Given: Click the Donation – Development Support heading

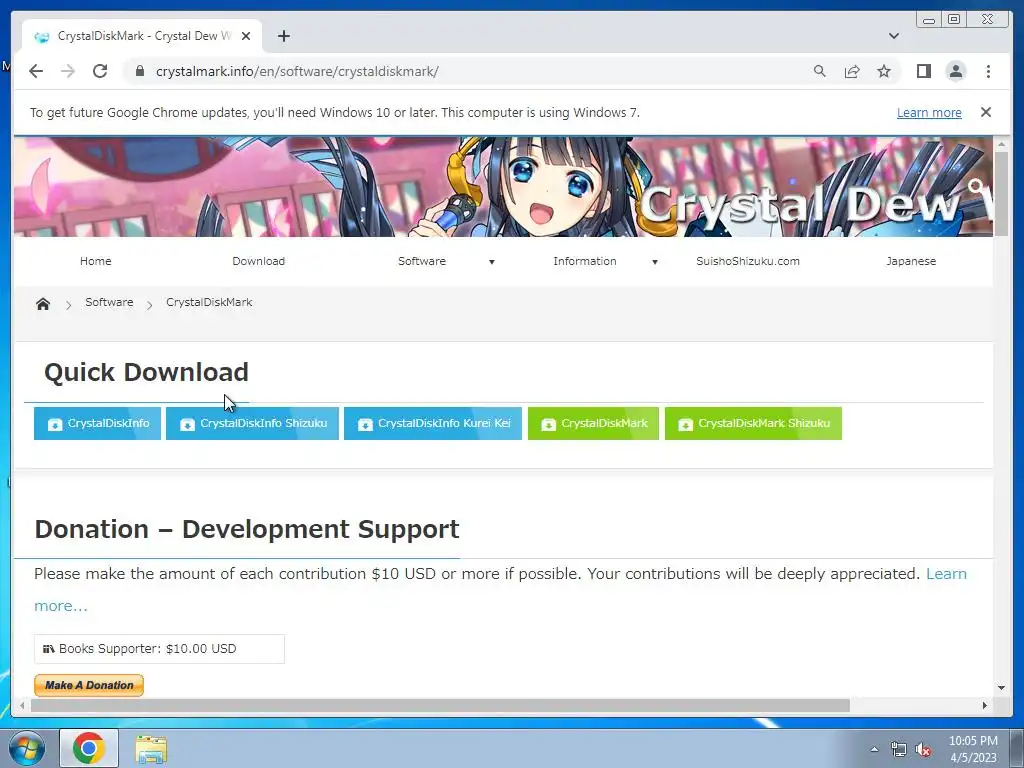Looking at the screenshot, I should [247, 529].
